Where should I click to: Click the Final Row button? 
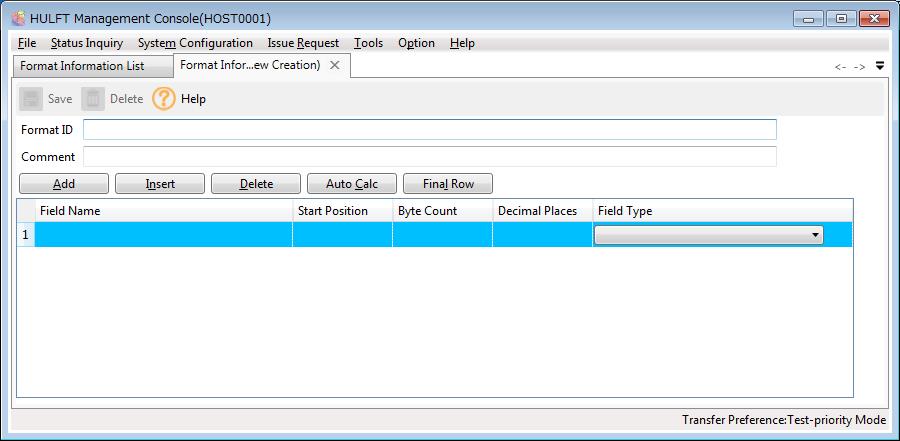(x=448, y=184)
